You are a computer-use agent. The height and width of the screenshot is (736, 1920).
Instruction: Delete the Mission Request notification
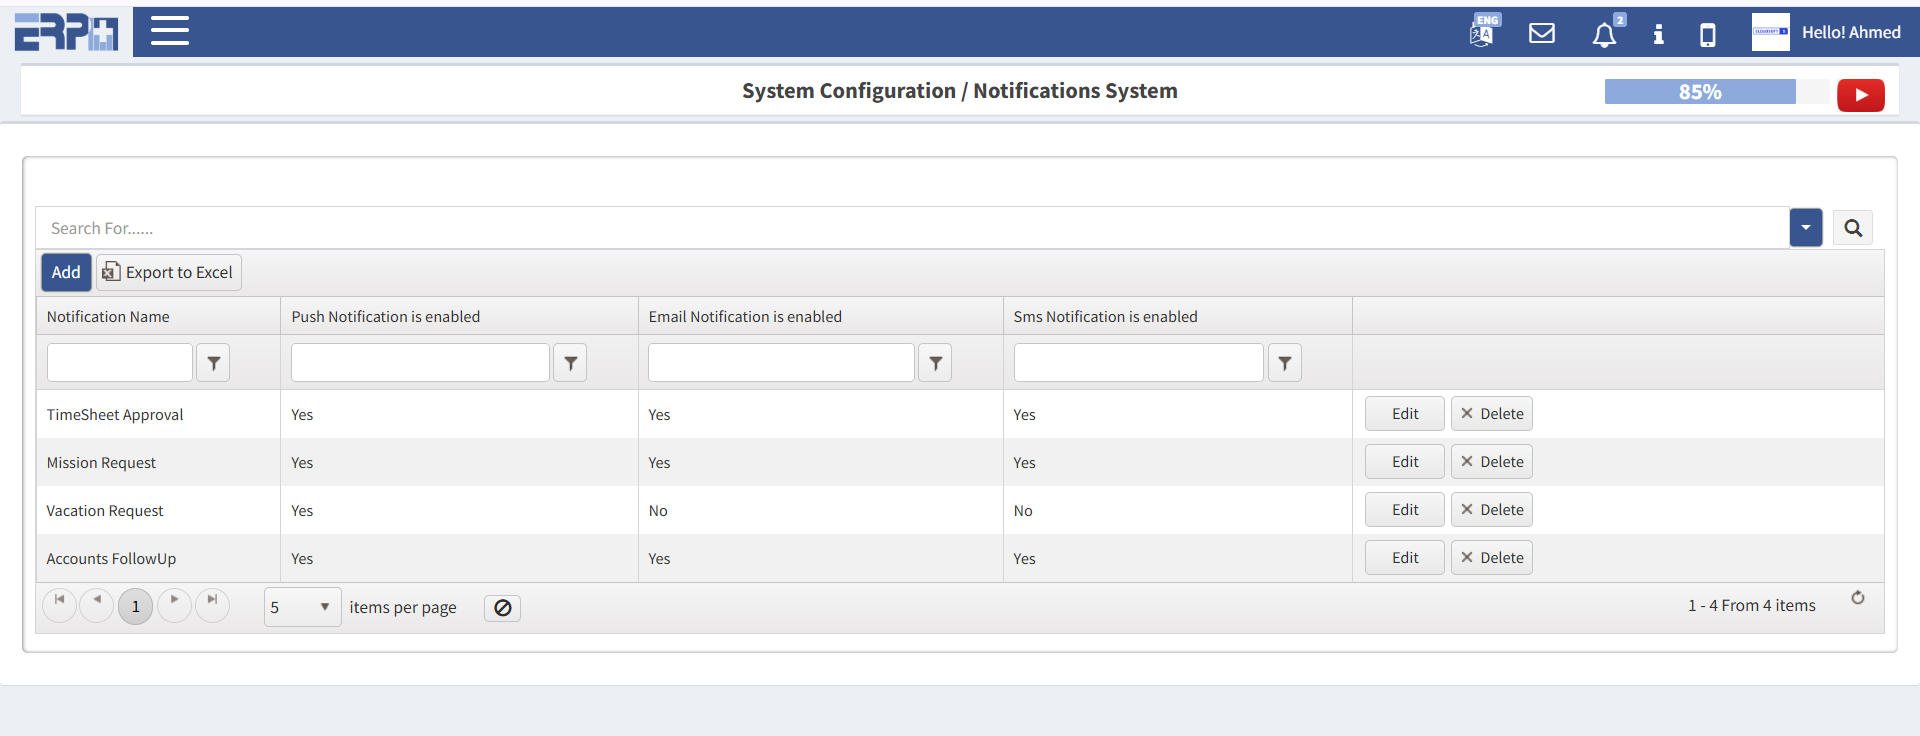point(1491,462)
